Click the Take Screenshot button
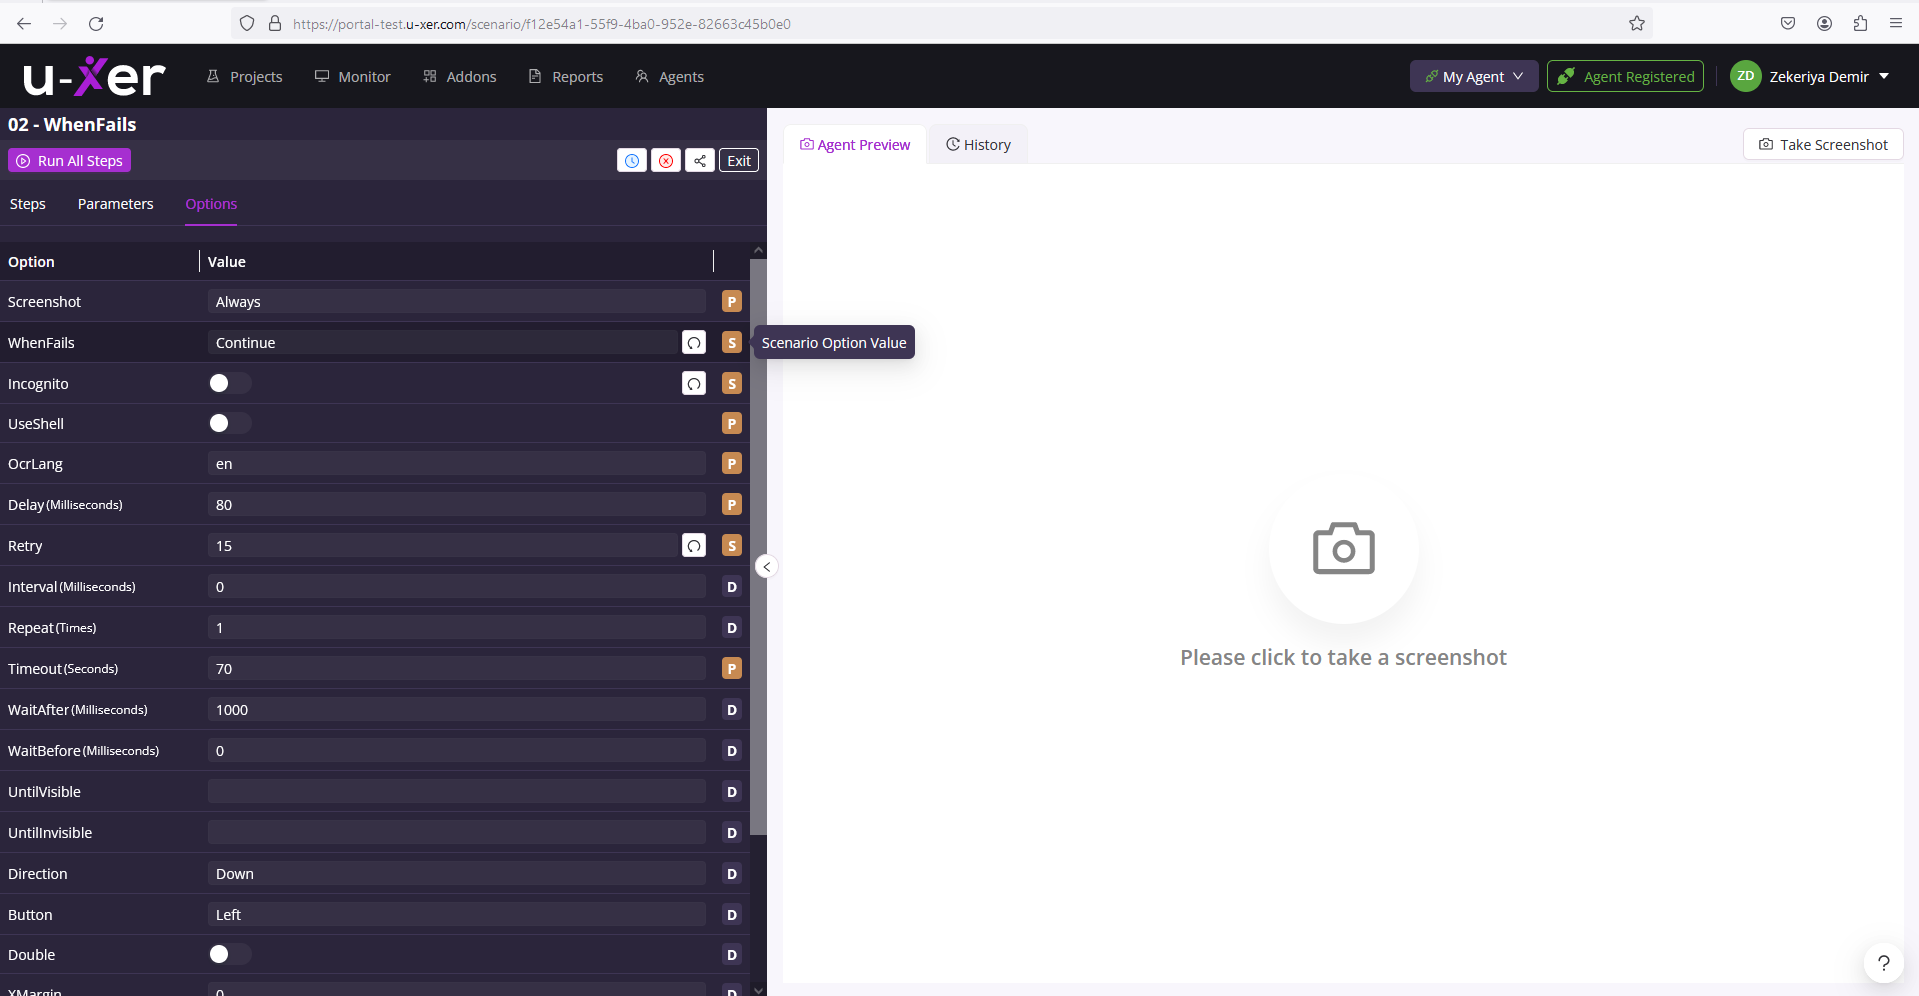The image size is (1919, 996). point(1823,145)
